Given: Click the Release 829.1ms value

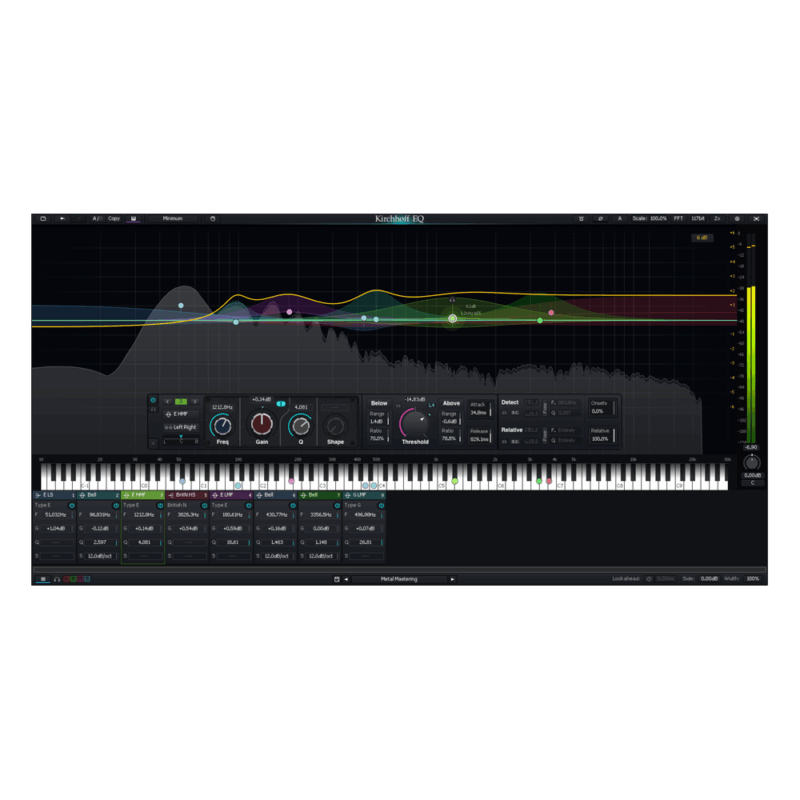Looking at the screenshot, I should coord(479,439).
